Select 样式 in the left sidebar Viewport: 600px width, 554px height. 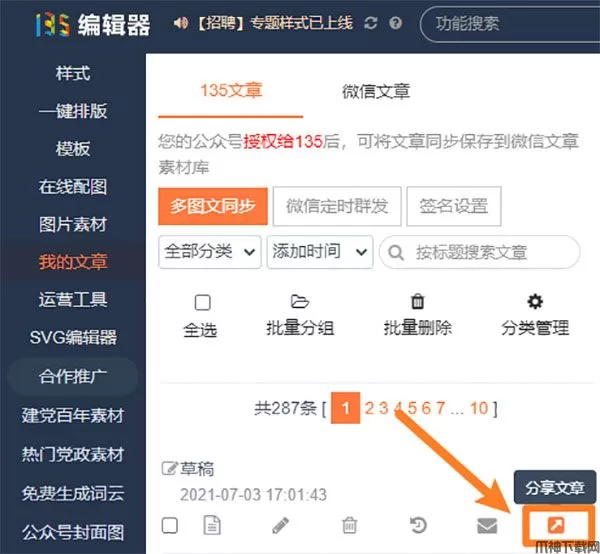coord(73,73)
